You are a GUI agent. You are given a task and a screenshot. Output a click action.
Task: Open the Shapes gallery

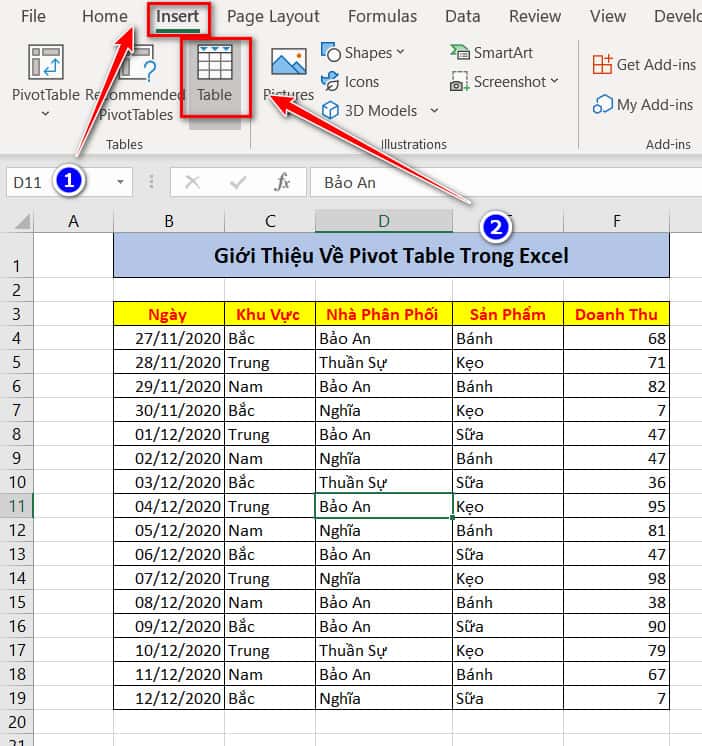coord(363,52)
